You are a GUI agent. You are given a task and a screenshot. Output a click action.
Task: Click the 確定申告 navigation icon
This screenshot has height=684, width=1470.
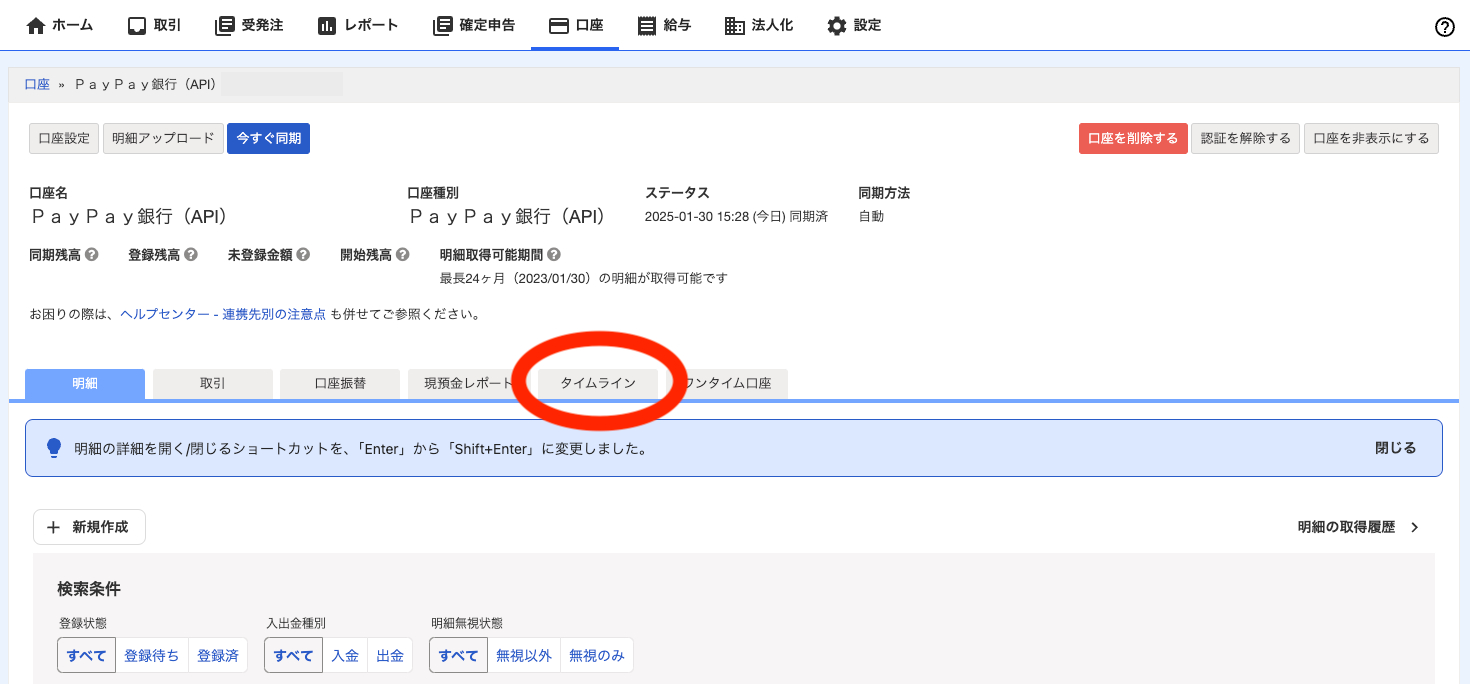coord(442,25)
